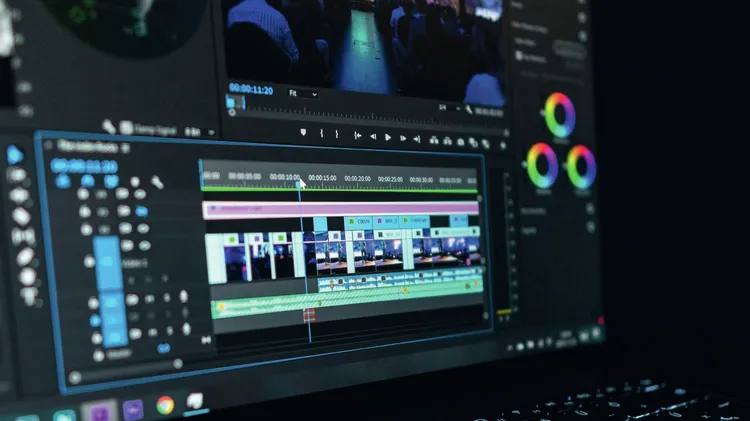Click the lower-right Lumetri color wheel
This screenshot has height=421, width=750.
pyautogui.click(x=581, y=167)
